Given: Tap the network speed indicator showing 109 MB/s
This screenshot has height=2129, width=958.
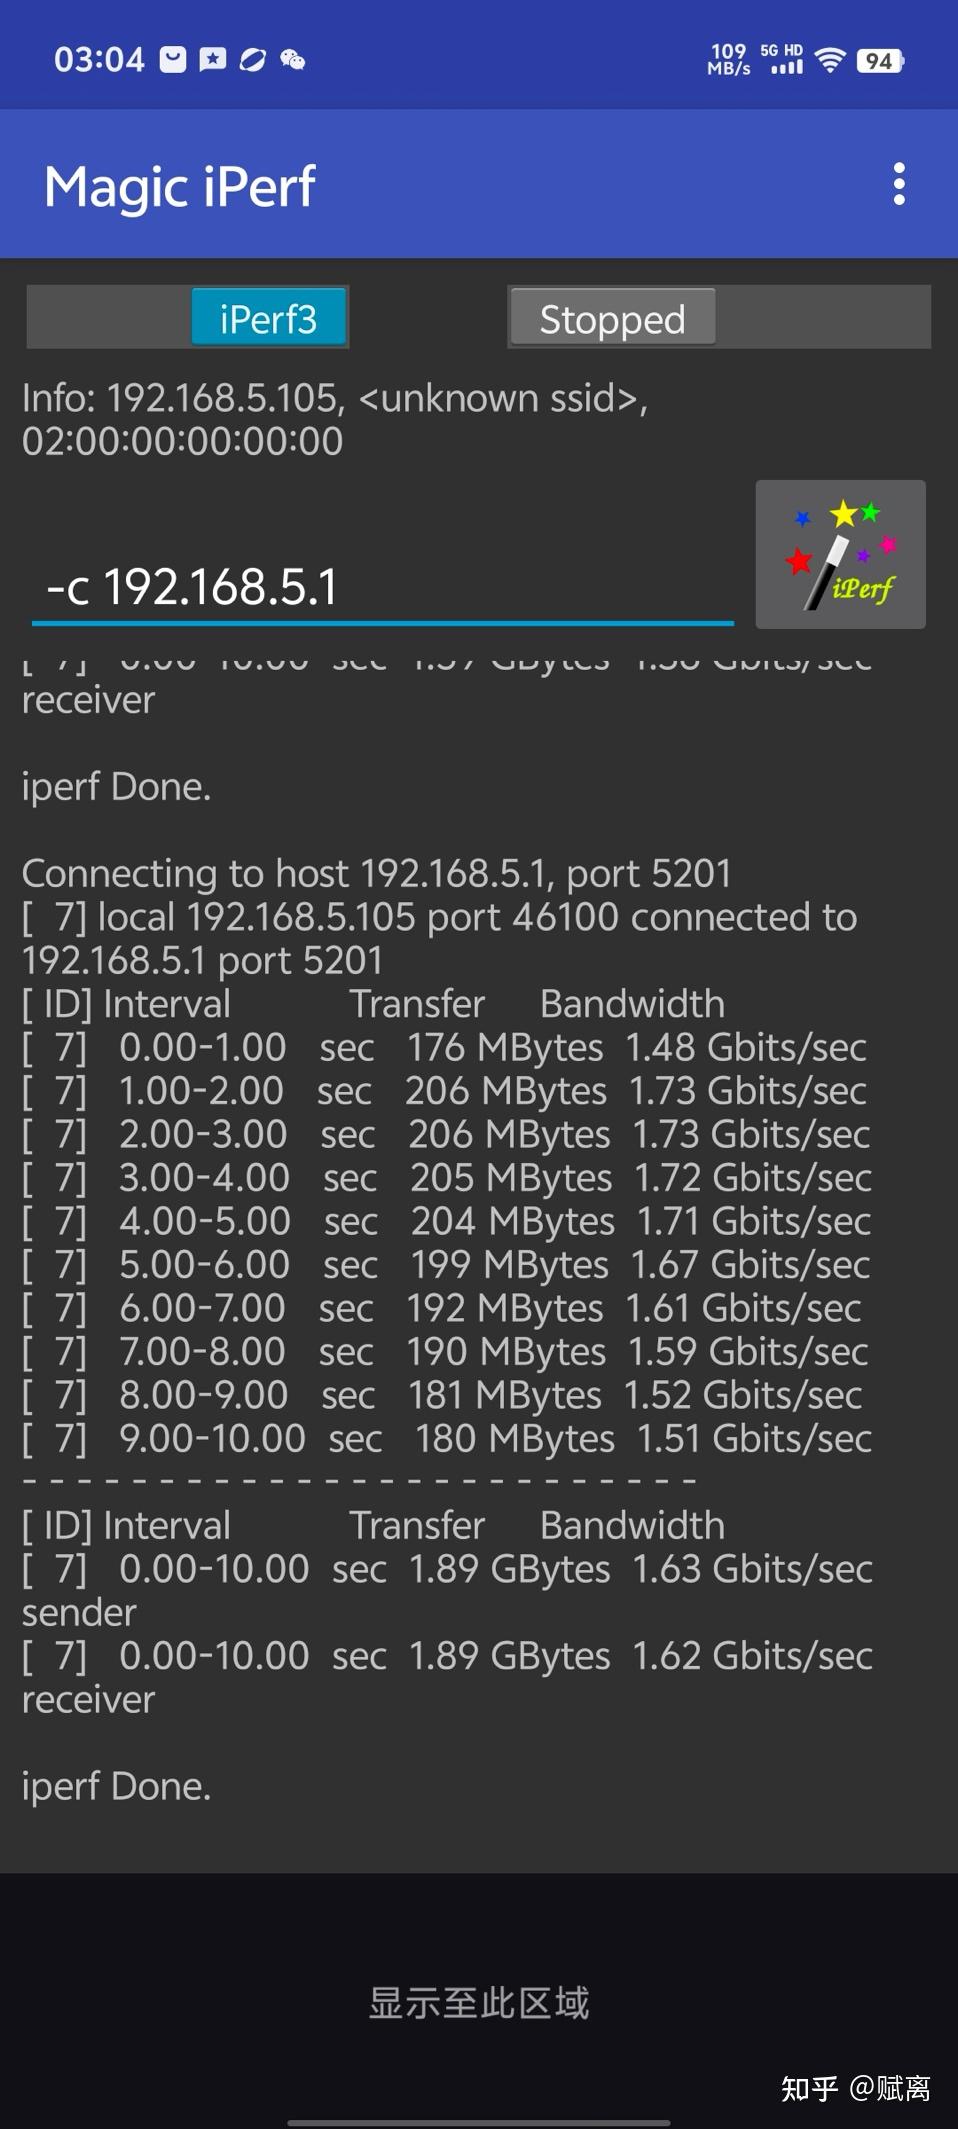Looking at the screenshot, I should 729,59.
